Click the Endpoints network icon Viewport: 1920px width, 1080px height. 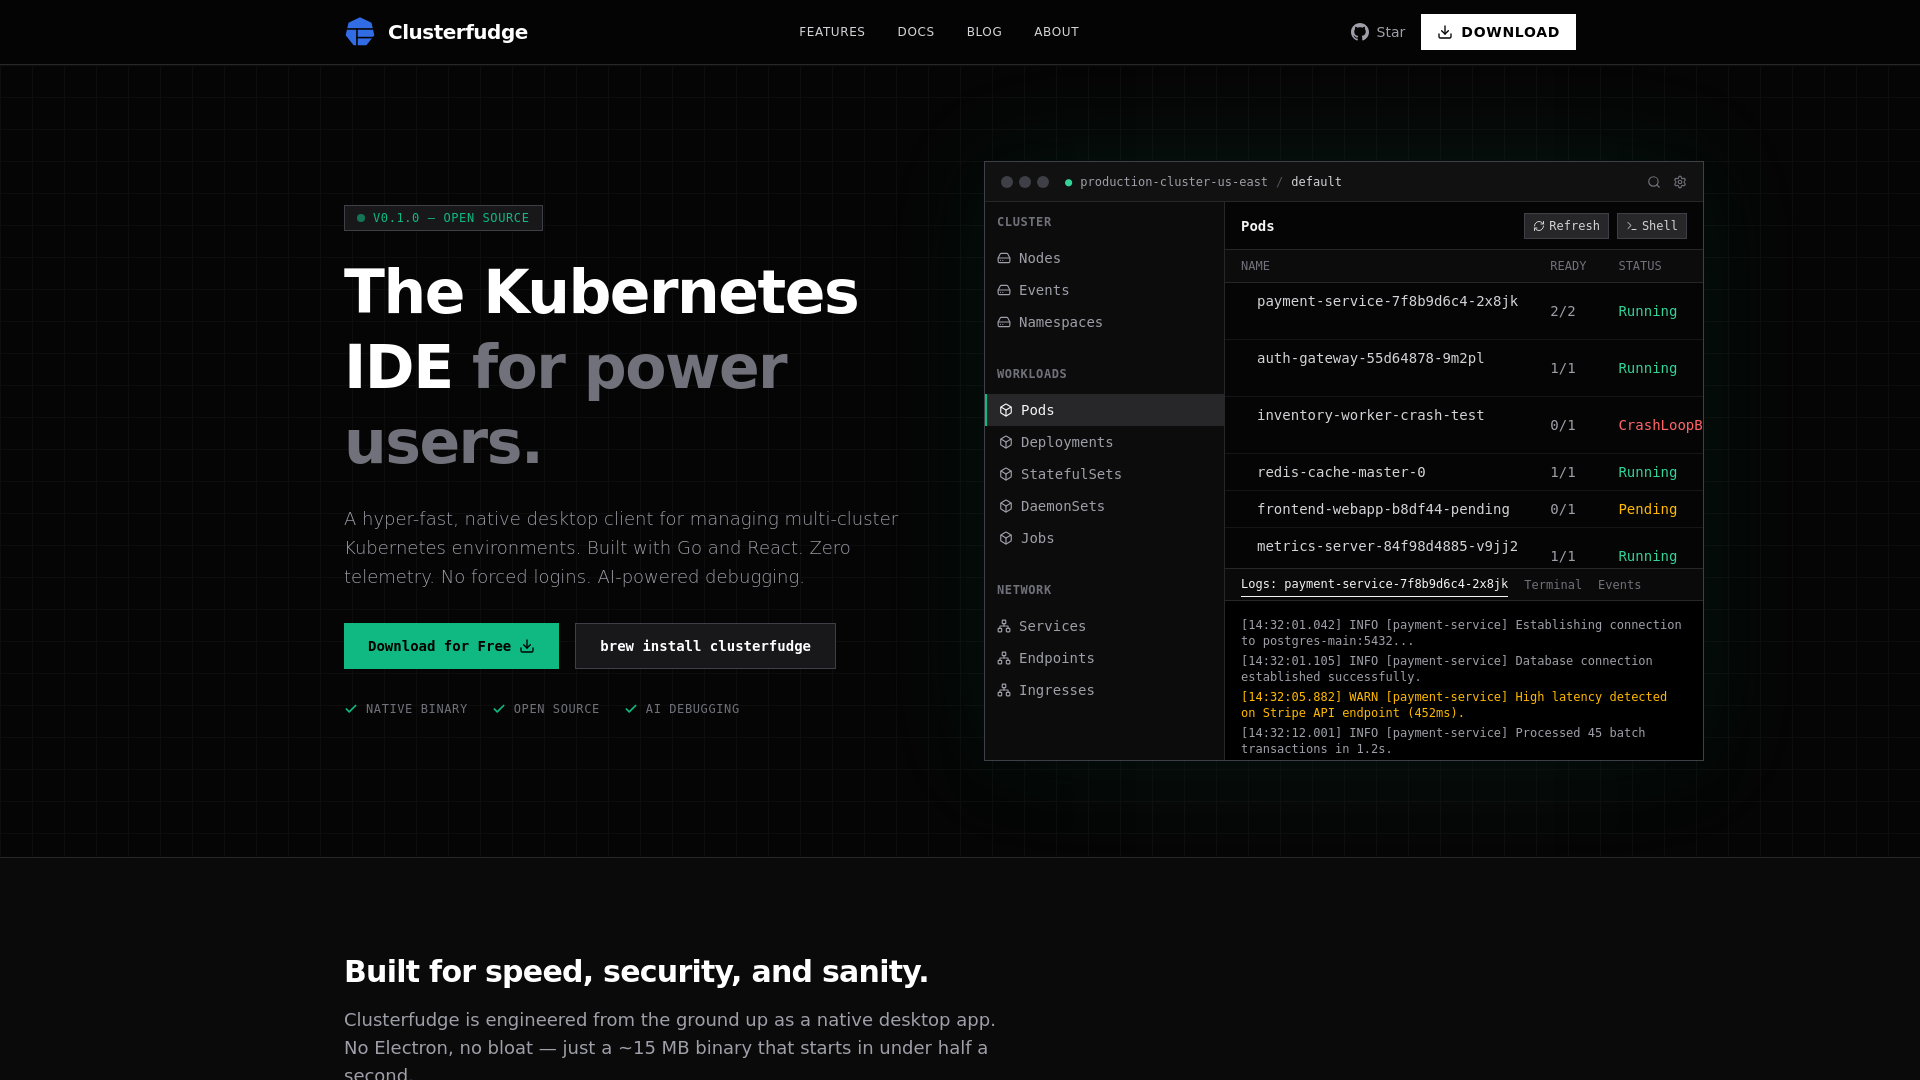(1004, 658)
